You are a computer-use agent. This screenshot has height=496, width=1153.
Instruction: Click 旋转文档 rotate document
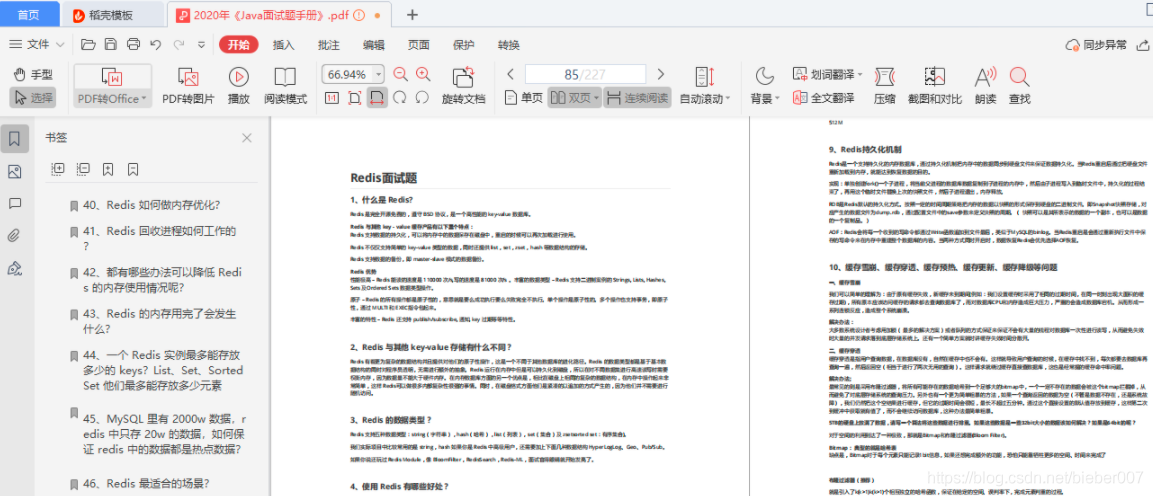463,85
